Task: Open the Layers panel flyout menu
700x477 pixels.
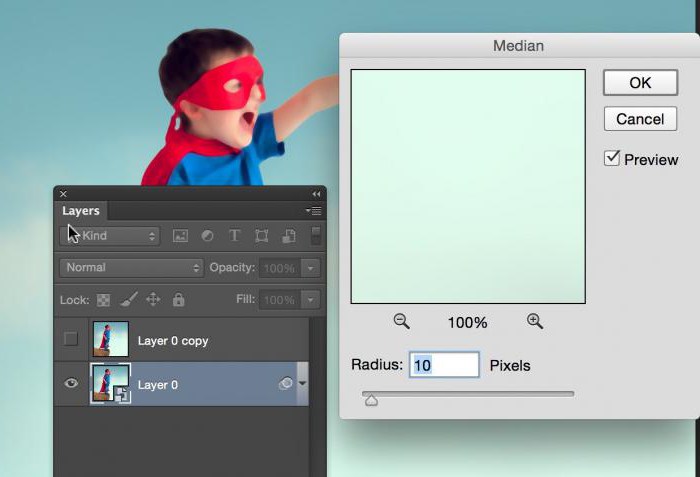Action: pos(313,211)
